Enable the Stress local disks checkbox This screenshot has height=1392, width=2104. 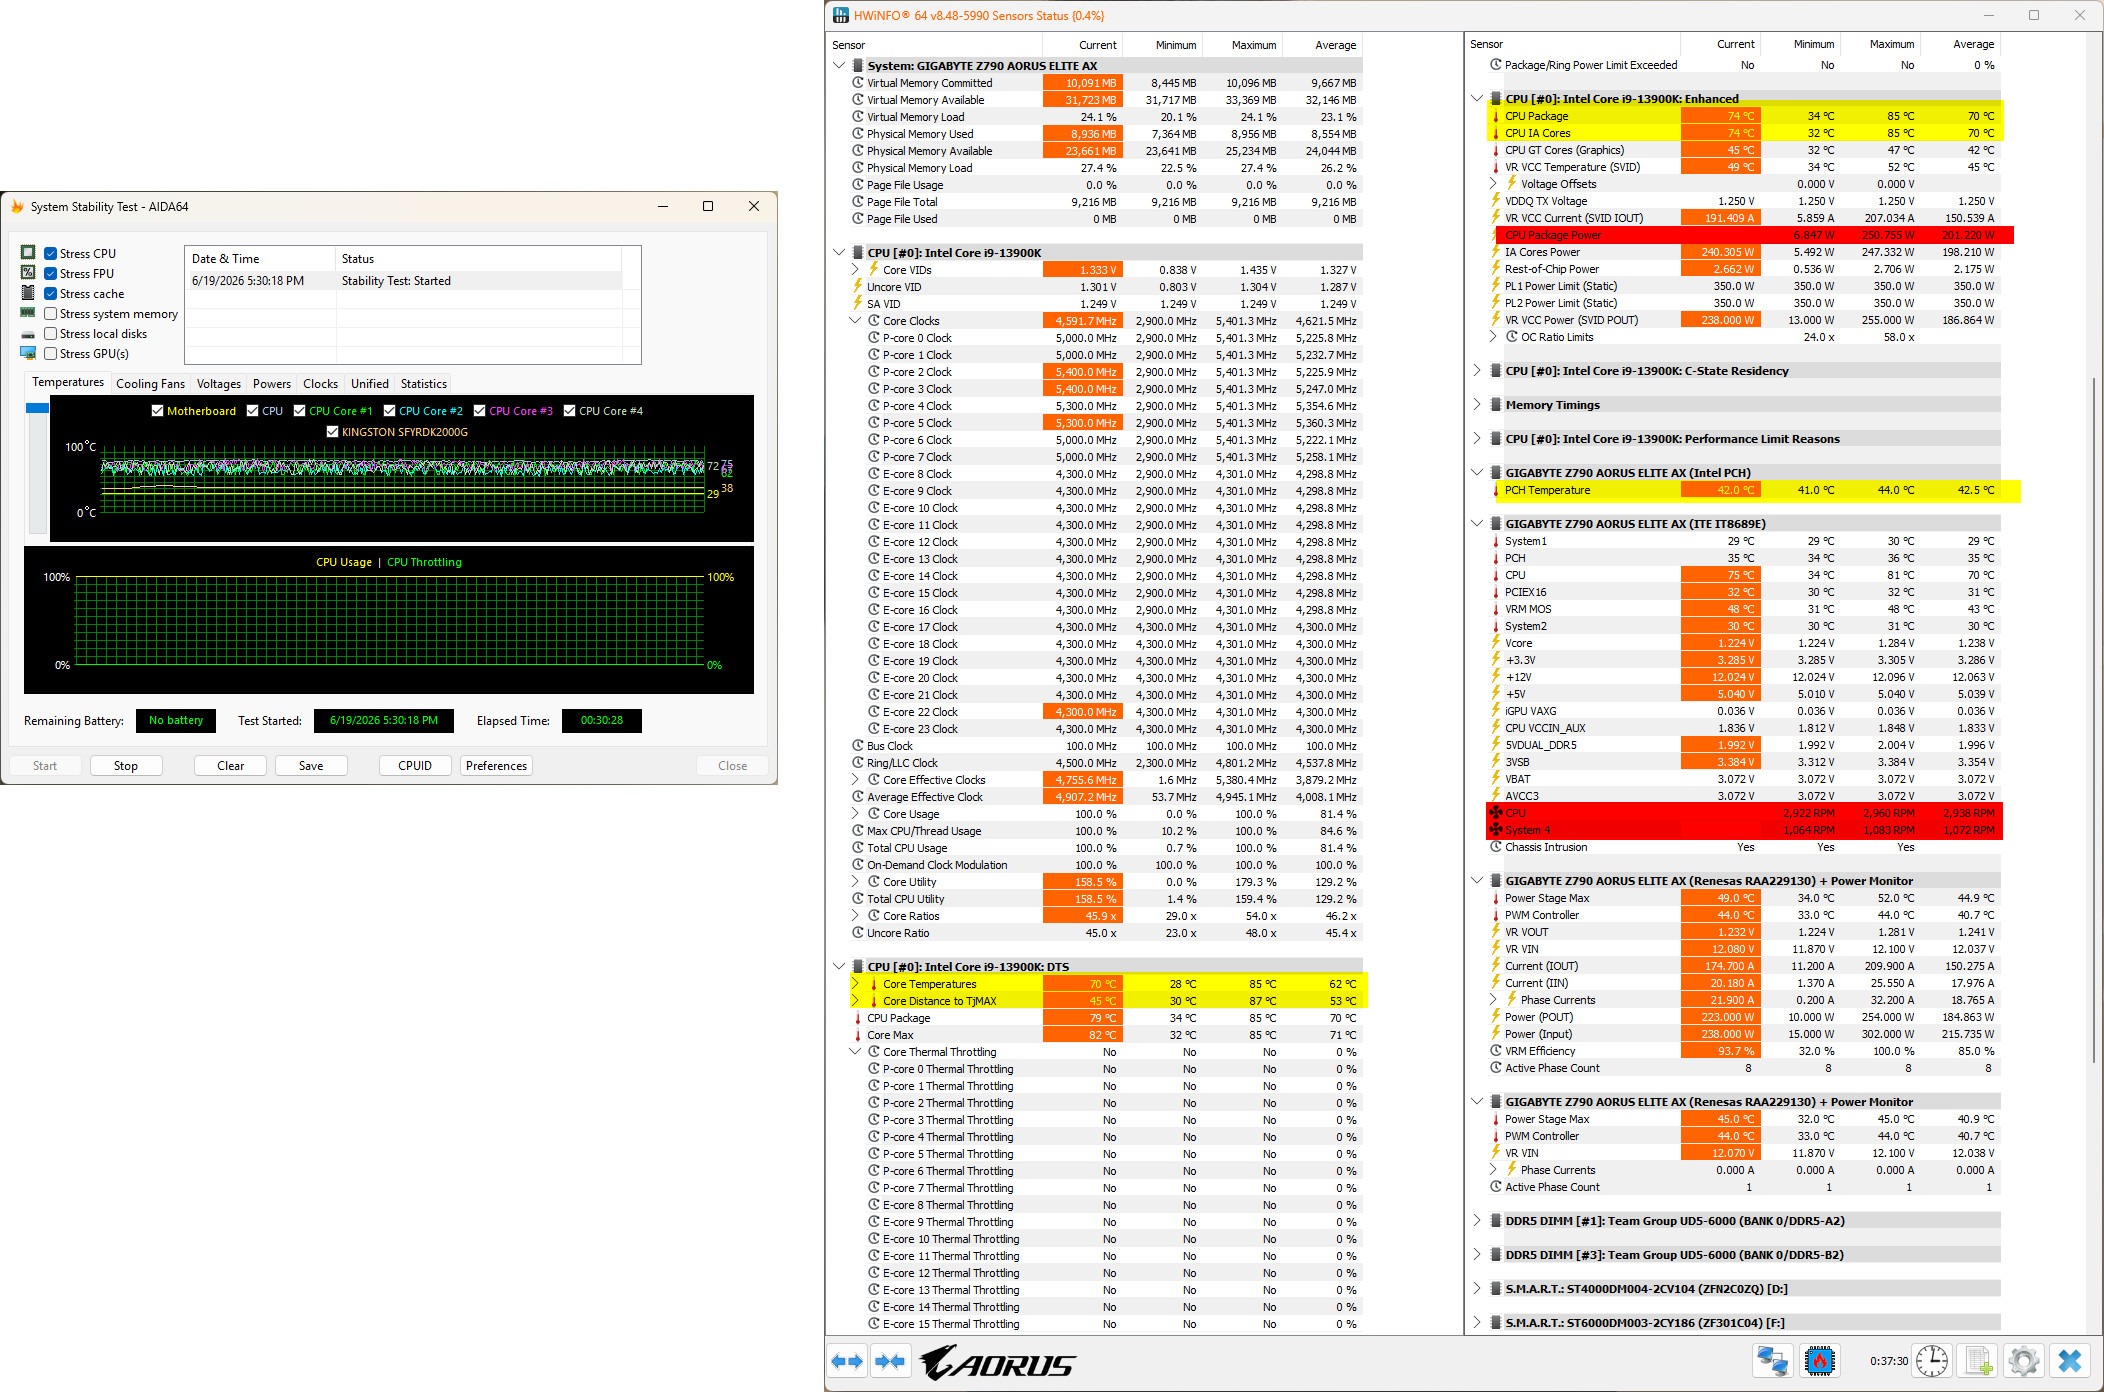[50, 334]
